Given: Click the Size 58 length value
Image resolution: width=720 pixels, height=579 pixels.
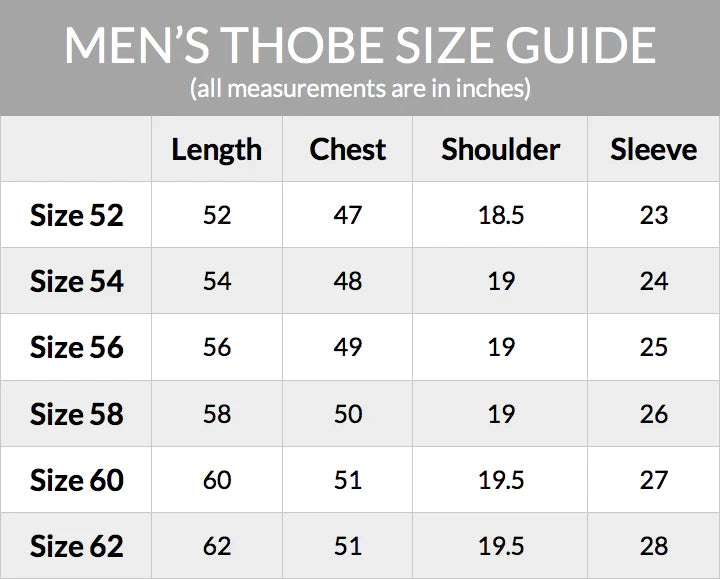Looking at the screenshot, I should 217,414.
